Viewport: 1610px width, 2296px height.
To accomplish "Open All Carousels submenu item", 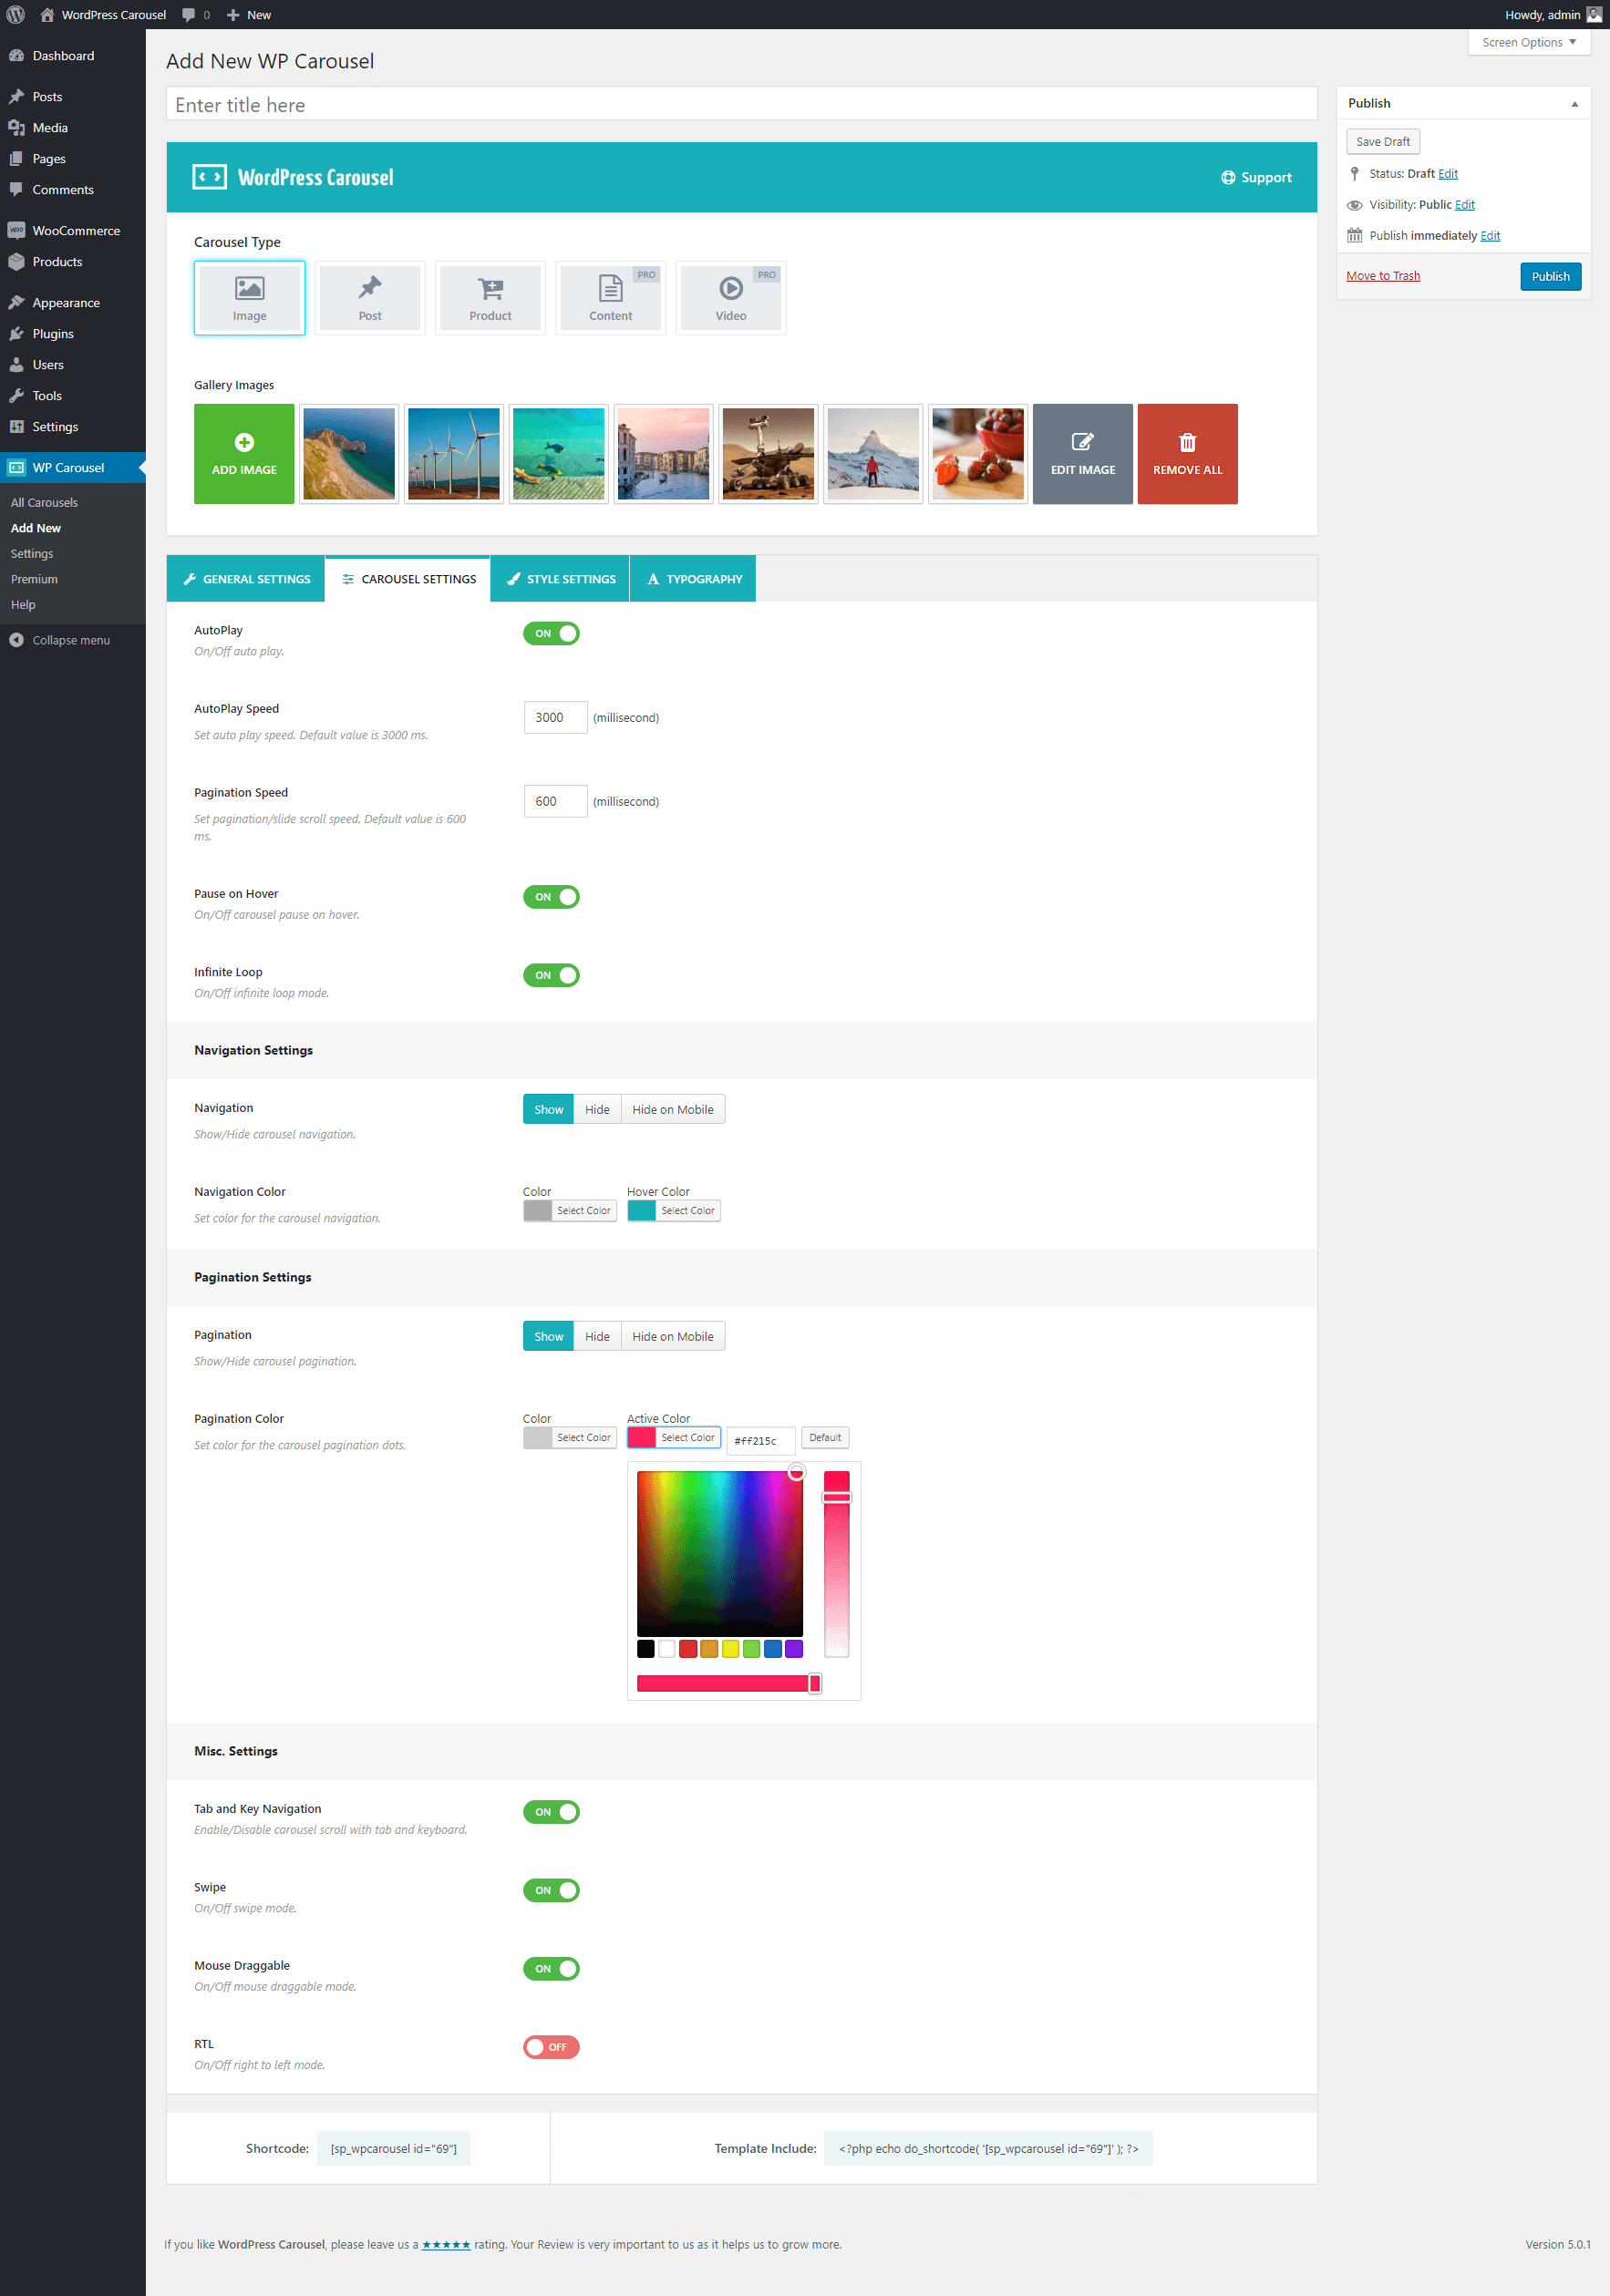I will [x=44, y=503].
